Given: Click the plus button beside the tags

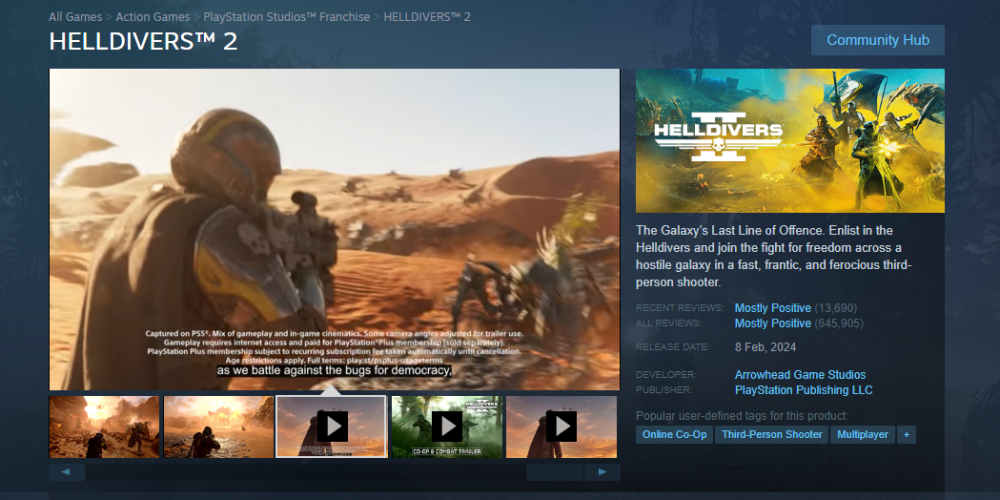Looking at the screenshot, I should tap(906, 435).
